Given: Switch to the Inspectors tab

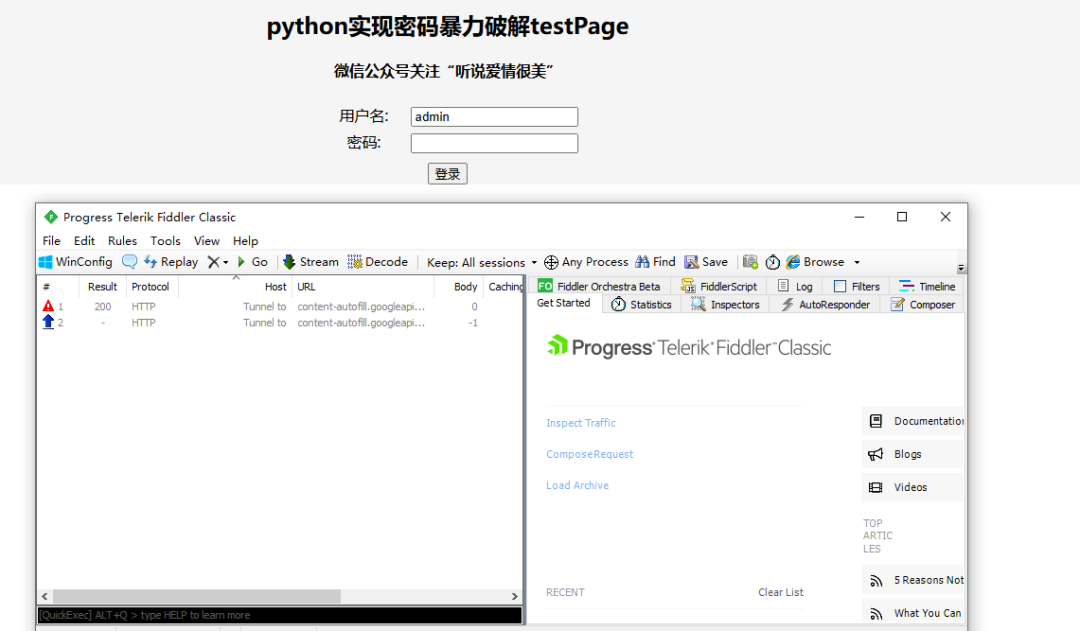Looking at the screenshot, I should pyautogui.click(x=725, y=304).
